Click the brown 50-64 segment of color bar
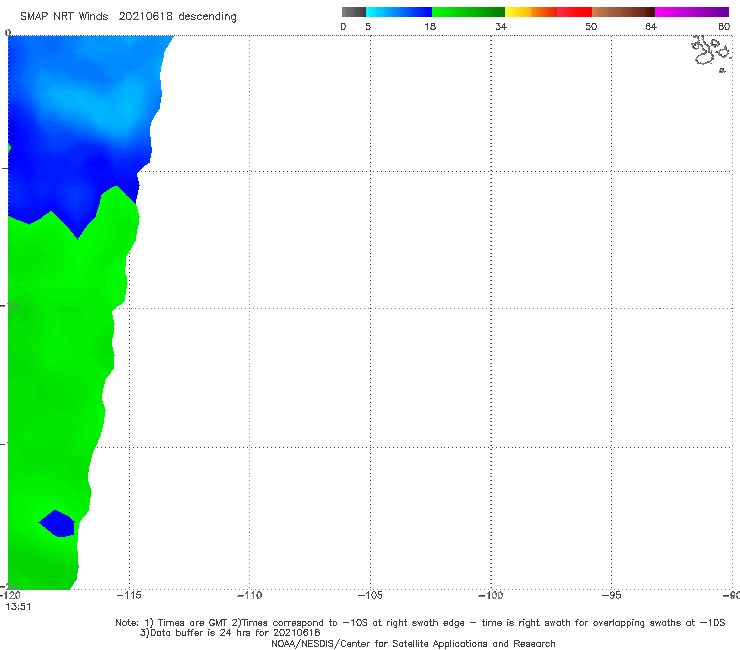This screenshot has width=740, height=650. [x=623, y=12]
